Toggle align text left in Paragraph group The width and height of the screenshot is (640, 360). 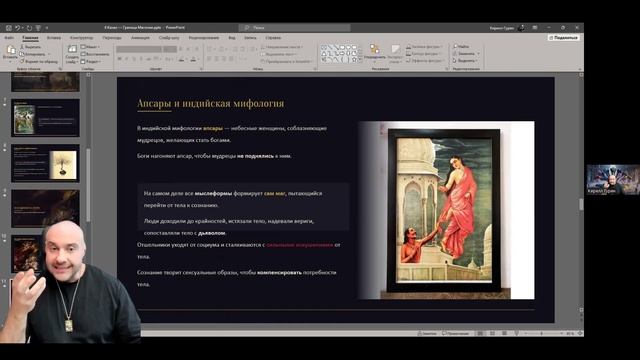point(209,59)
